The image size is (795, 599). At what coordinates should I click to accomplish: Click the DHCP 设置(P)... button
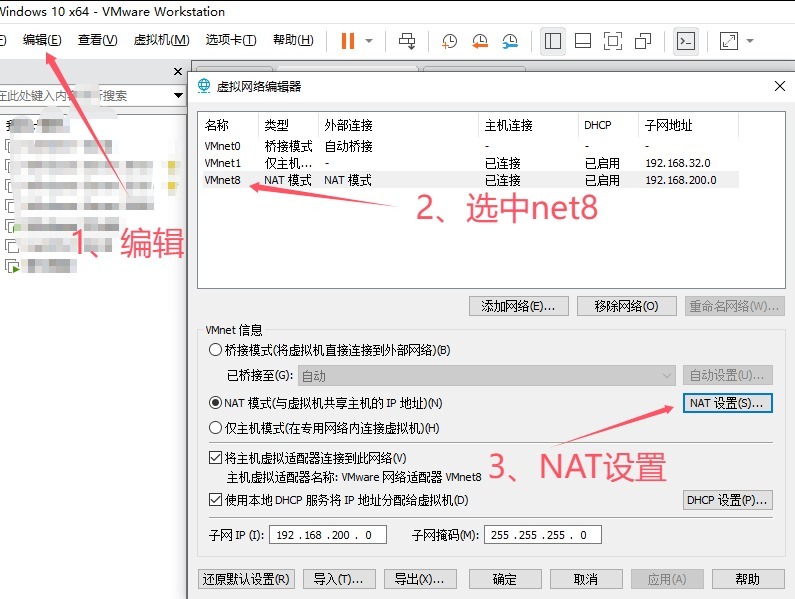(x=727, y=500)
